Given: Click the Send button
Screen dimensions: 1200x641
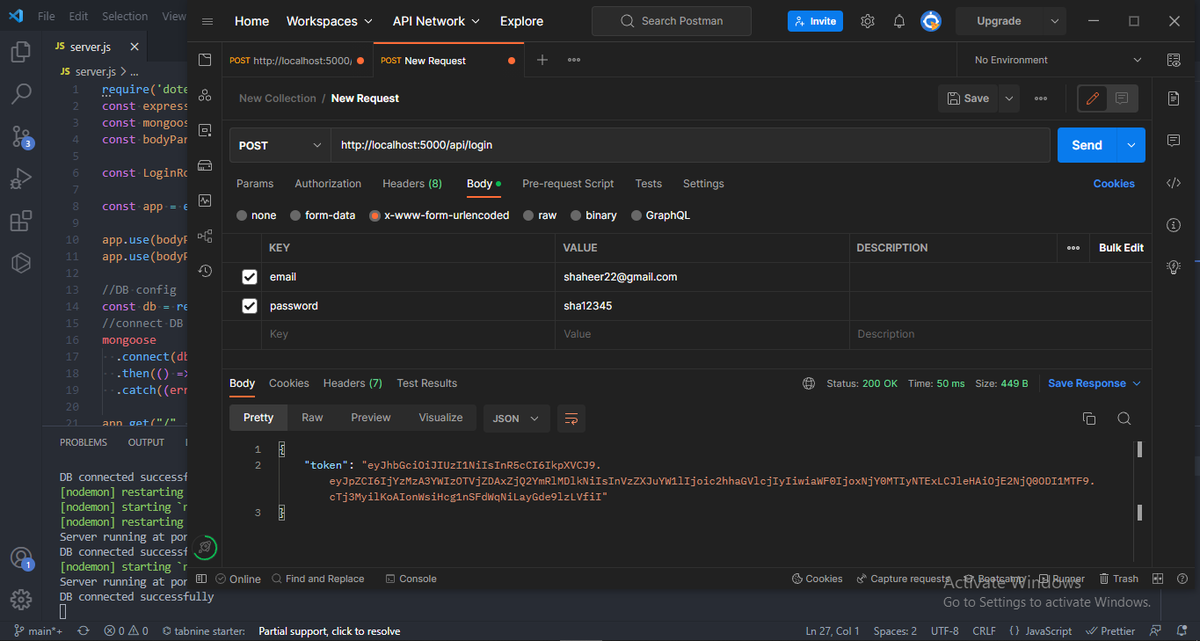Looking at the screenshot, I should (x=1087, y=145).
